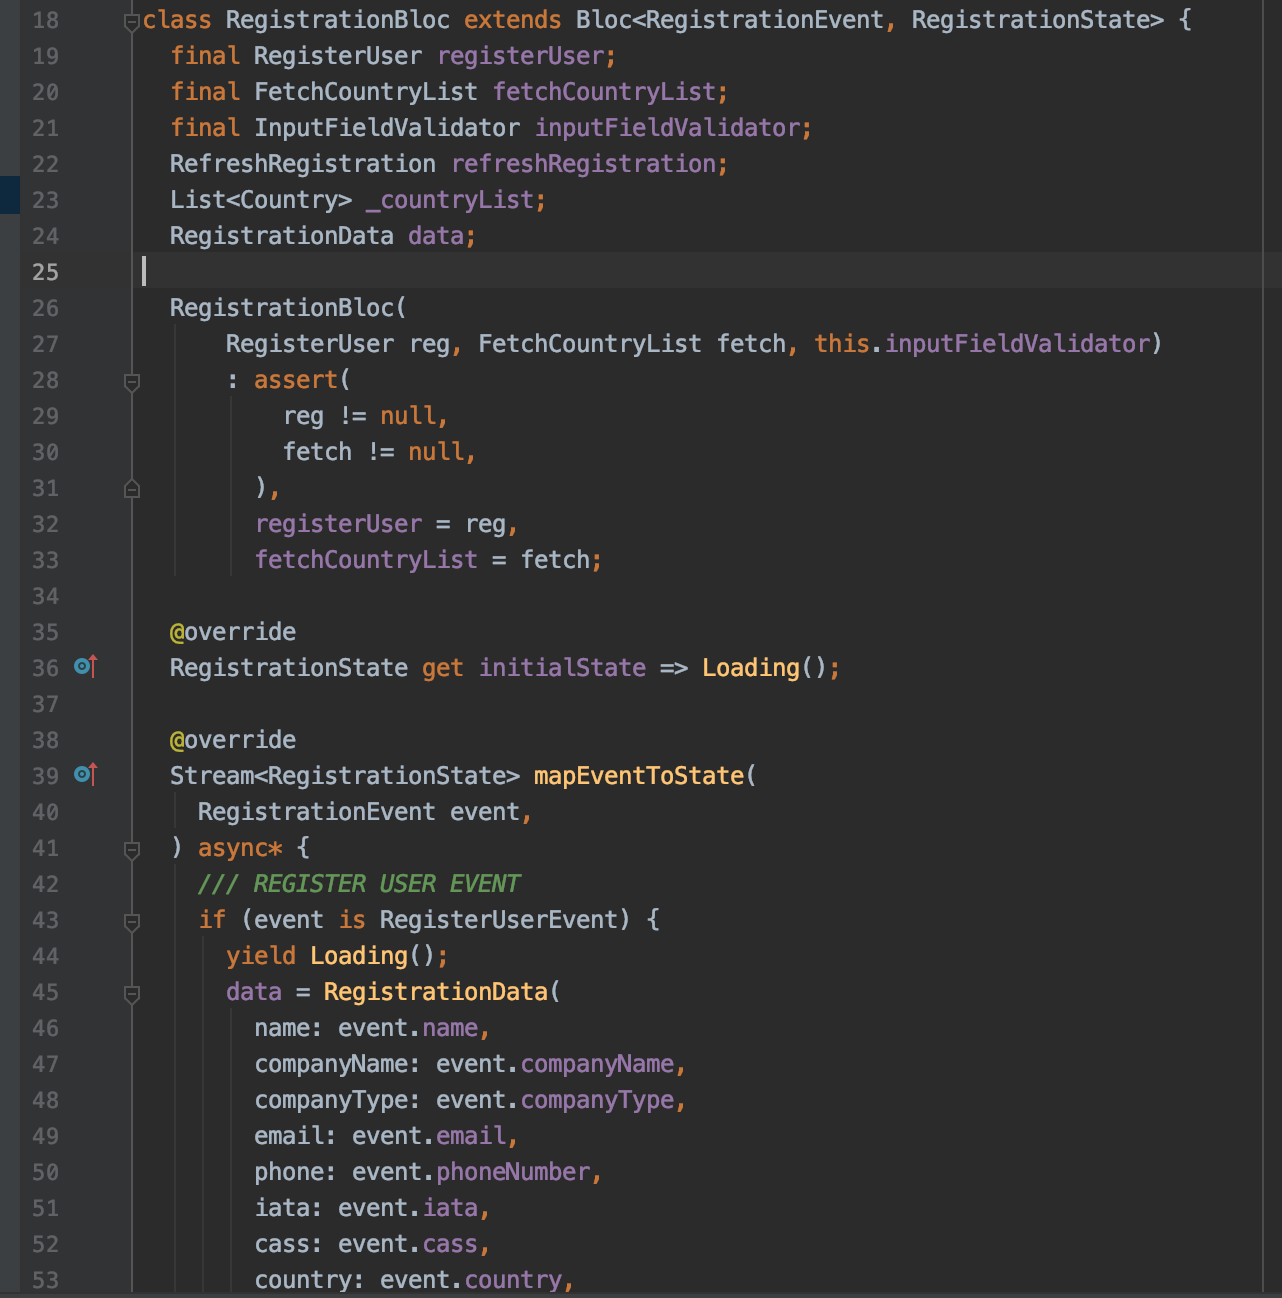Click 'reg != null,' assertion
1282x1298 pixels.
(366, 416)
